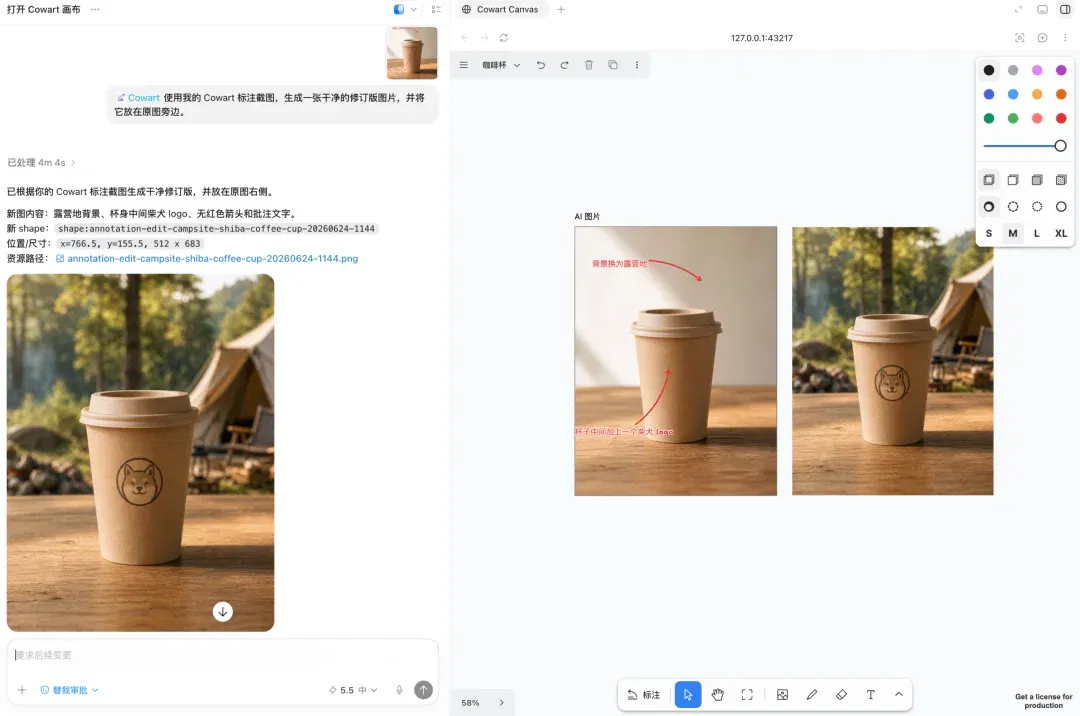The image size is (1080, 716).
Task: Set size to M
Action: click(1012, 233)
